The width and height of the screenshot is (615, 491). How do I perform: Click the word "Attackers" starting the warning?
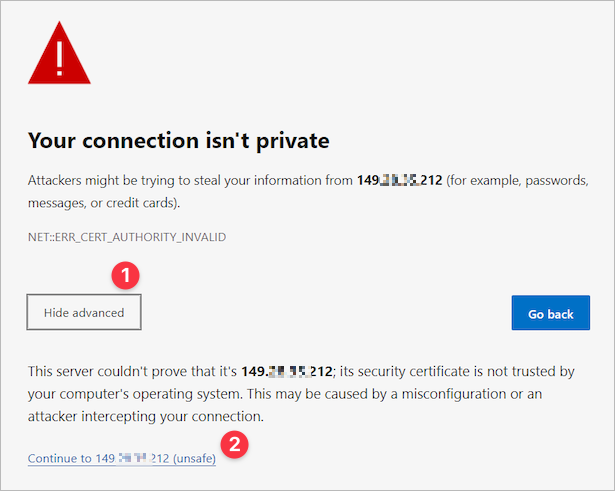point(58,181)
